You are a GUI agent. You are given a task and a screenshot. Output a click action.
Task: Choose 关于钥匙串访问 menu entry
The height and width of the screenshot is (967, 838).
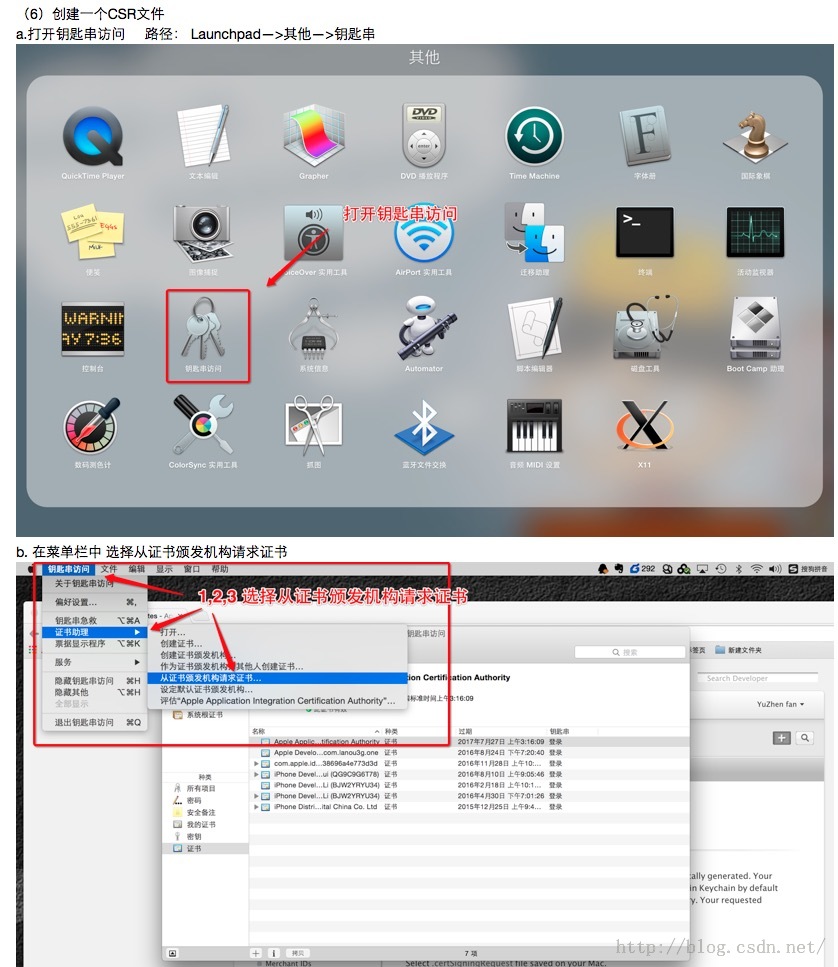coord(94,583)
